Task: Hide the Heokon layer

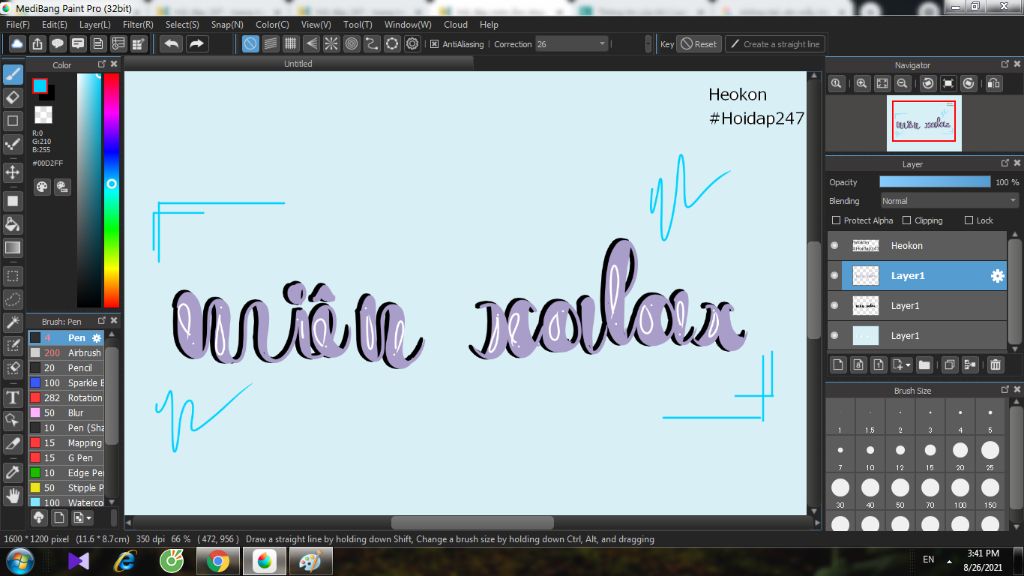Action: [x=835, y=246]
